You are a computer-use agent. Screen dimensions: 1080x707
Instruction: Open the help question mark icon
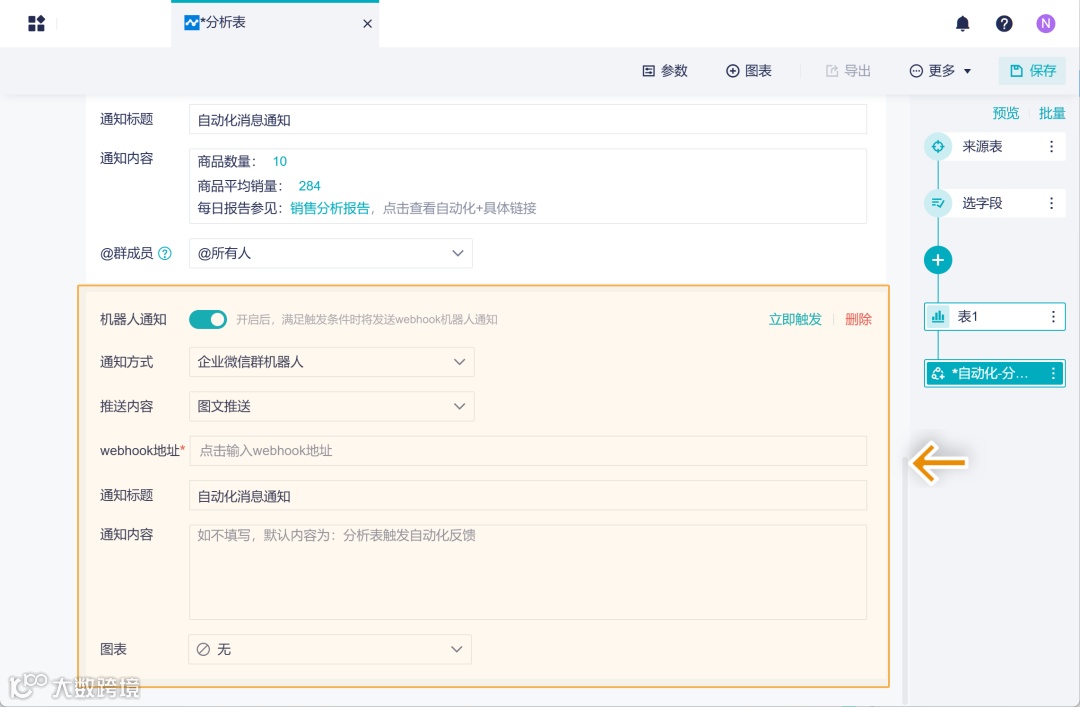point(1004,23)
